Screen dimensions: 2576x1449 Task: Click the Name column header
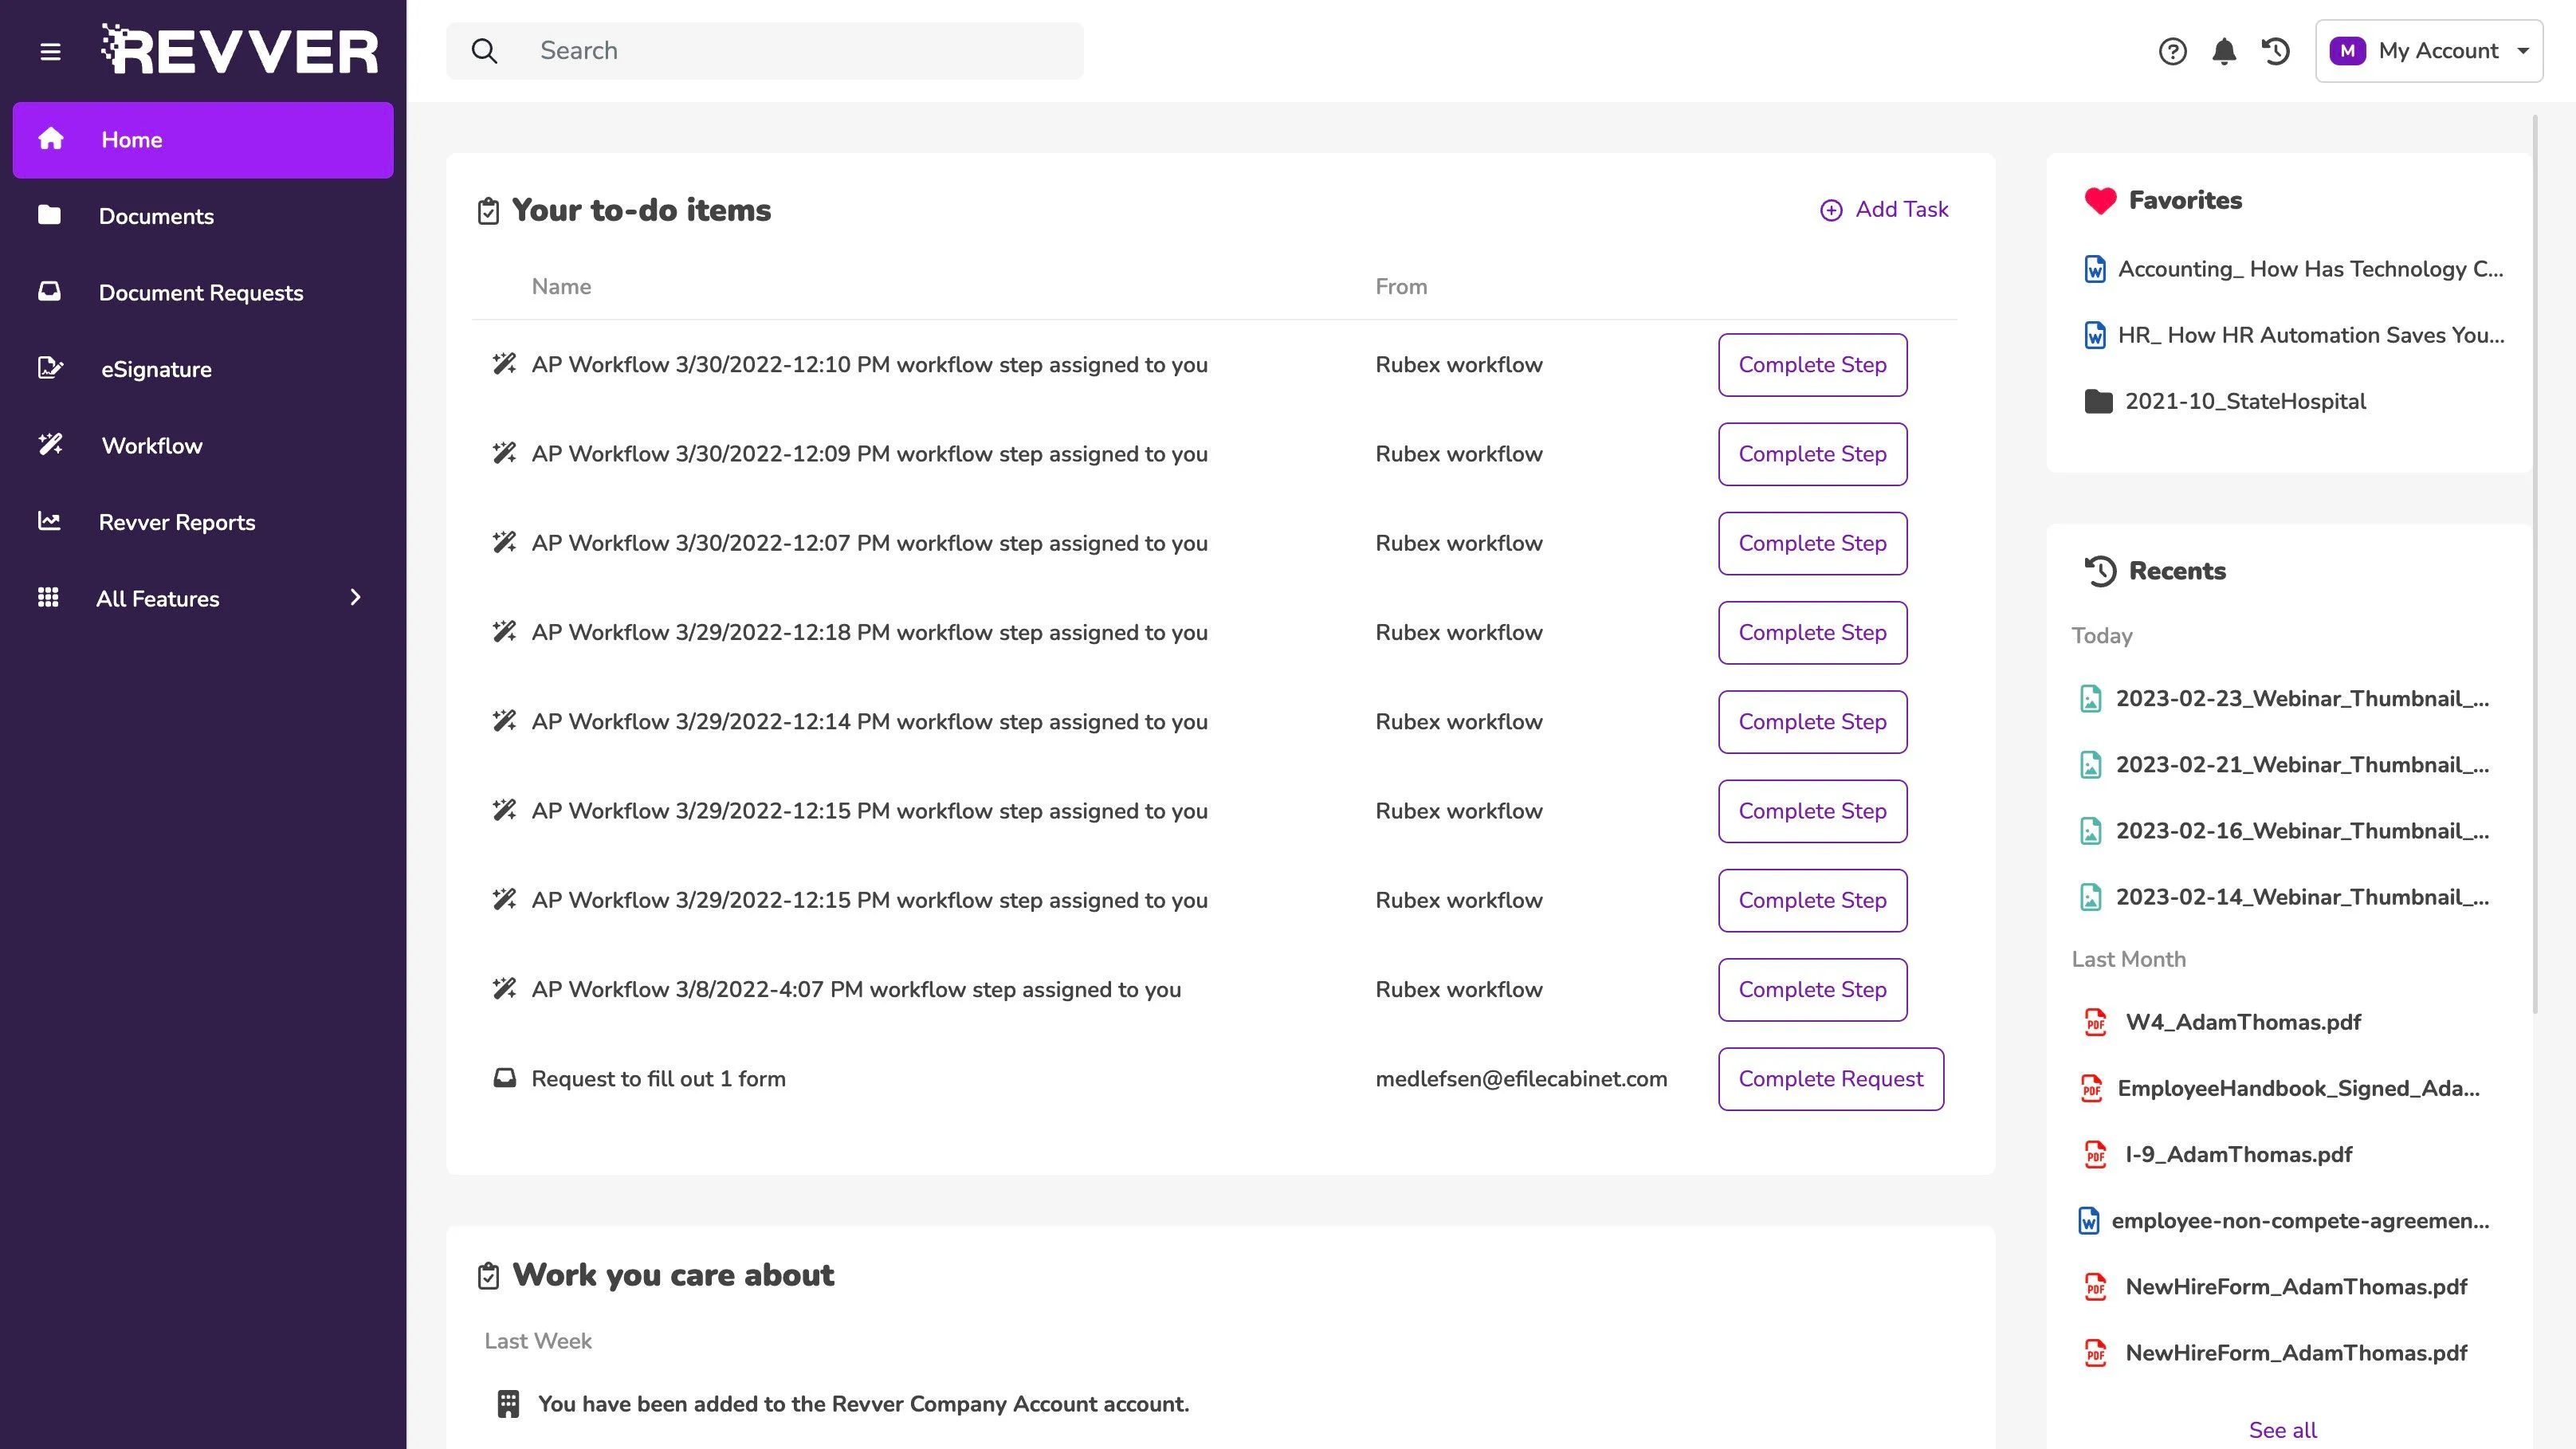tap(561, 287)
